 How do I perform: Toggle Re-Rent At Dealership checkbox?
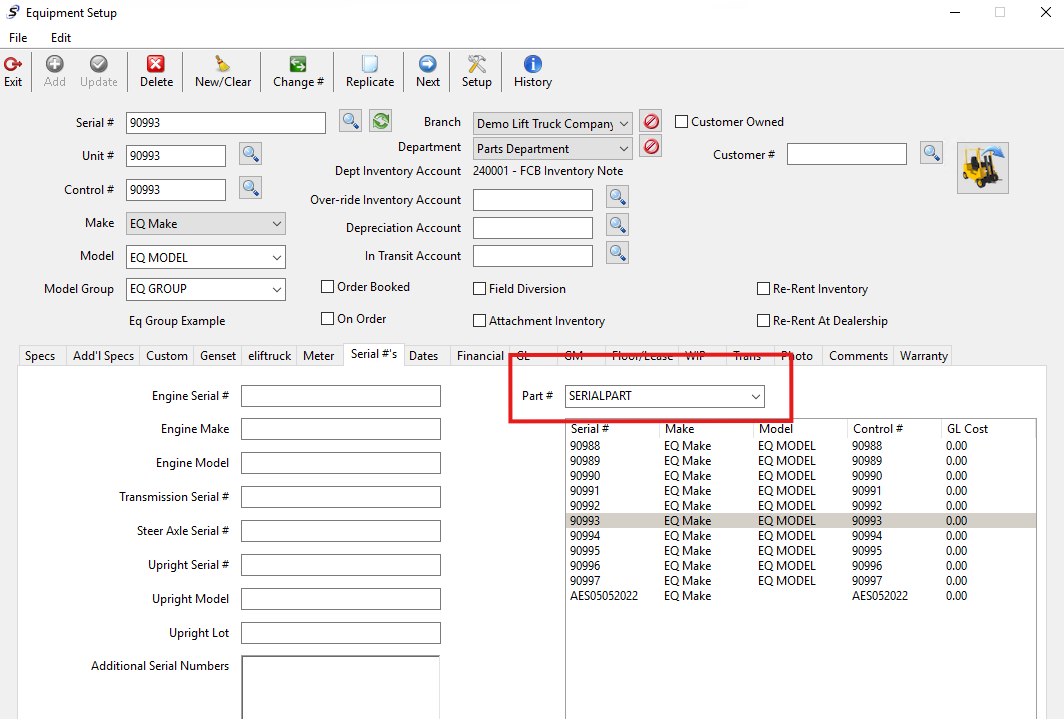coord(763,321)
